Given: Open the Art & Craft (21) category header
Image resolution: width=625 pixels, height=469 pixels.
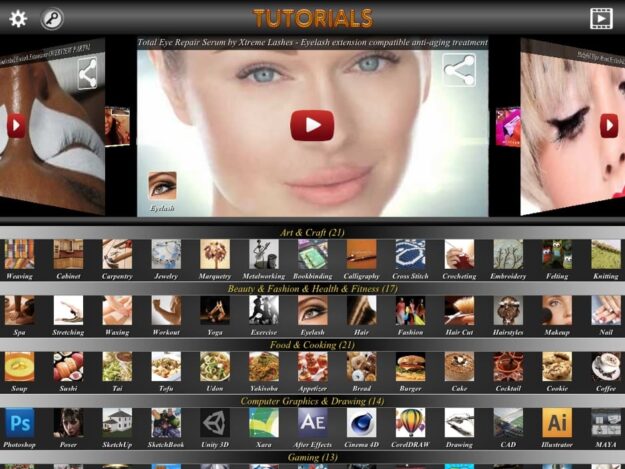Looking at the screenshot, I should click(312, 232).
